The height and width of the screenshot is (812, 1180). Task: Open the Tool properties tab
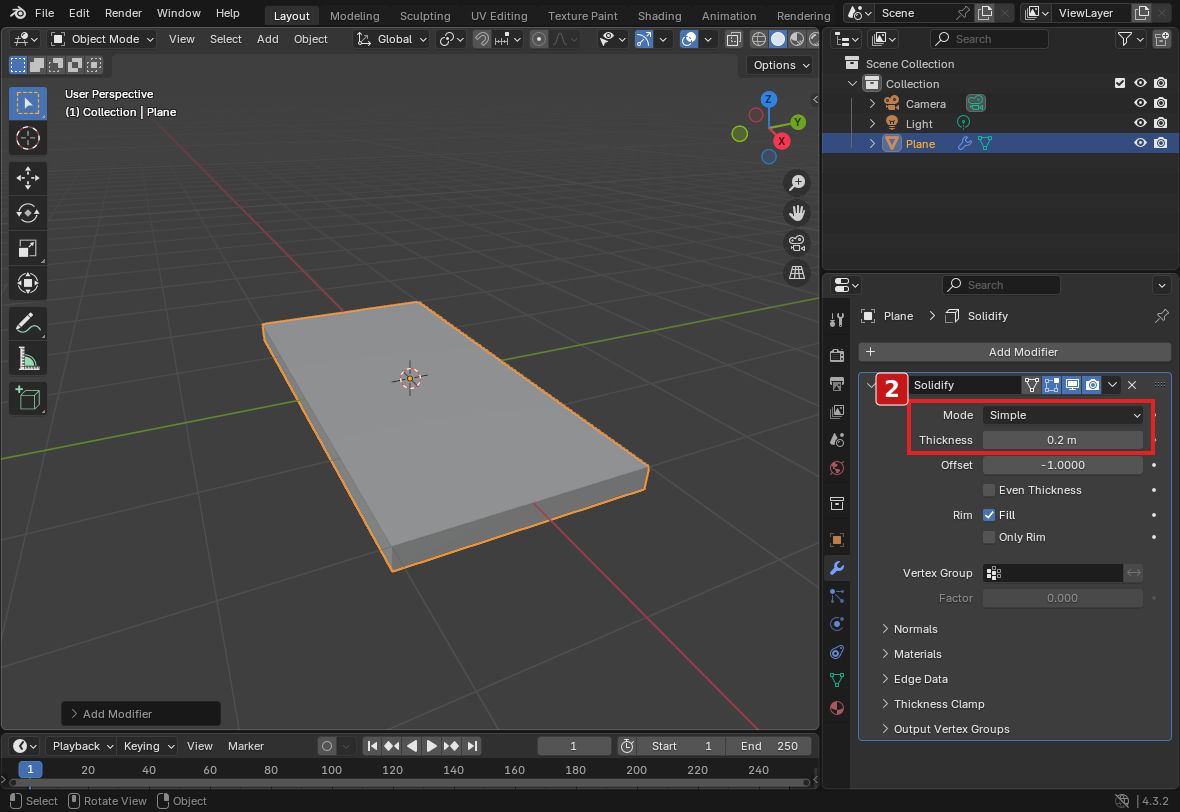pyautogui.click(x=837, y=320)
